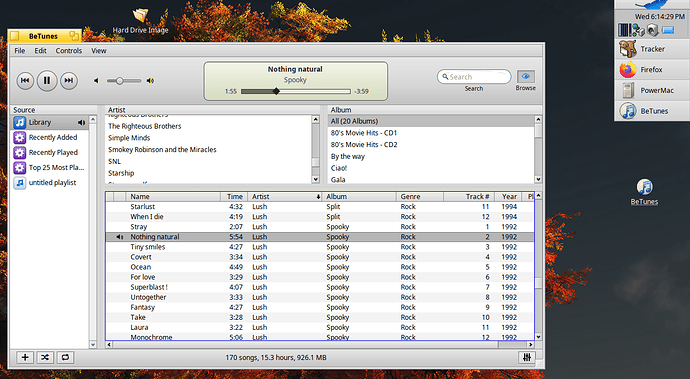Select the song Starlust
The width and height of the screenshot is (690, 379).
pyautogui.click(x=320, y=206)
